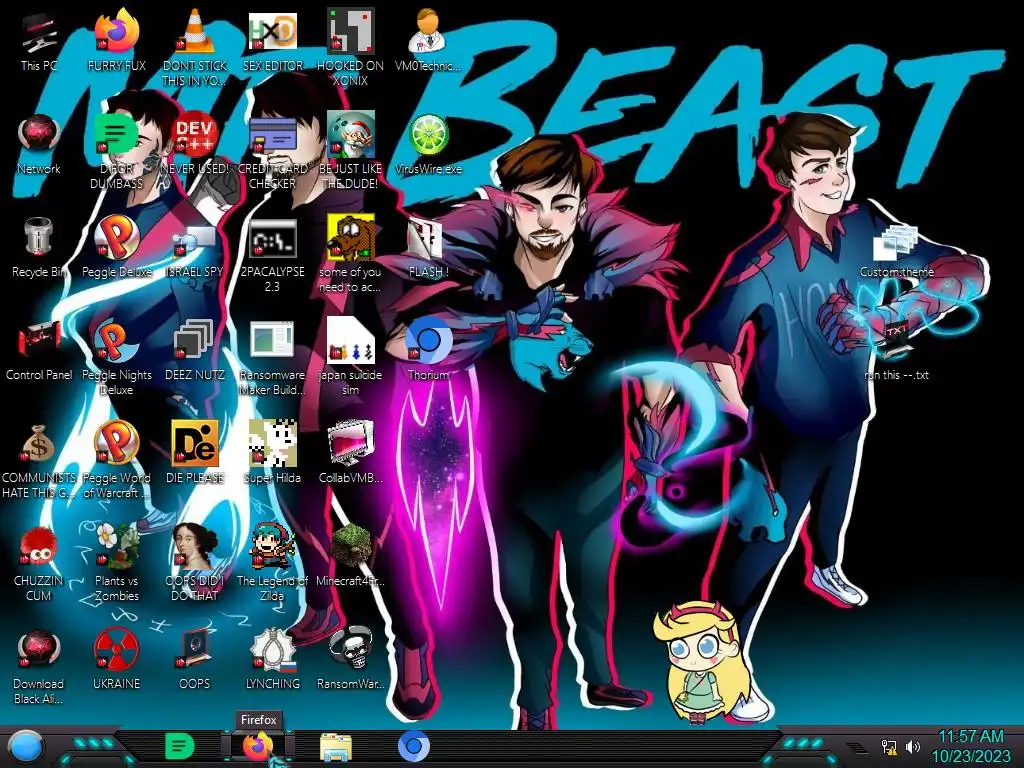This screenshot has width=1024, height=768.
Task: Click the DEEZ NUTZ icon
Action: tap(194, 340)
